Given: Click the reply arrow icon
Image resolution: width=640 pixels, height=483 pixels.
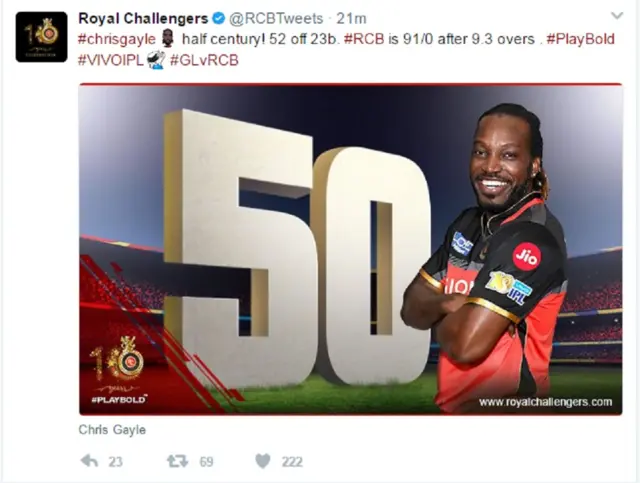Looking at the screenshot, I should click(89, 461).
